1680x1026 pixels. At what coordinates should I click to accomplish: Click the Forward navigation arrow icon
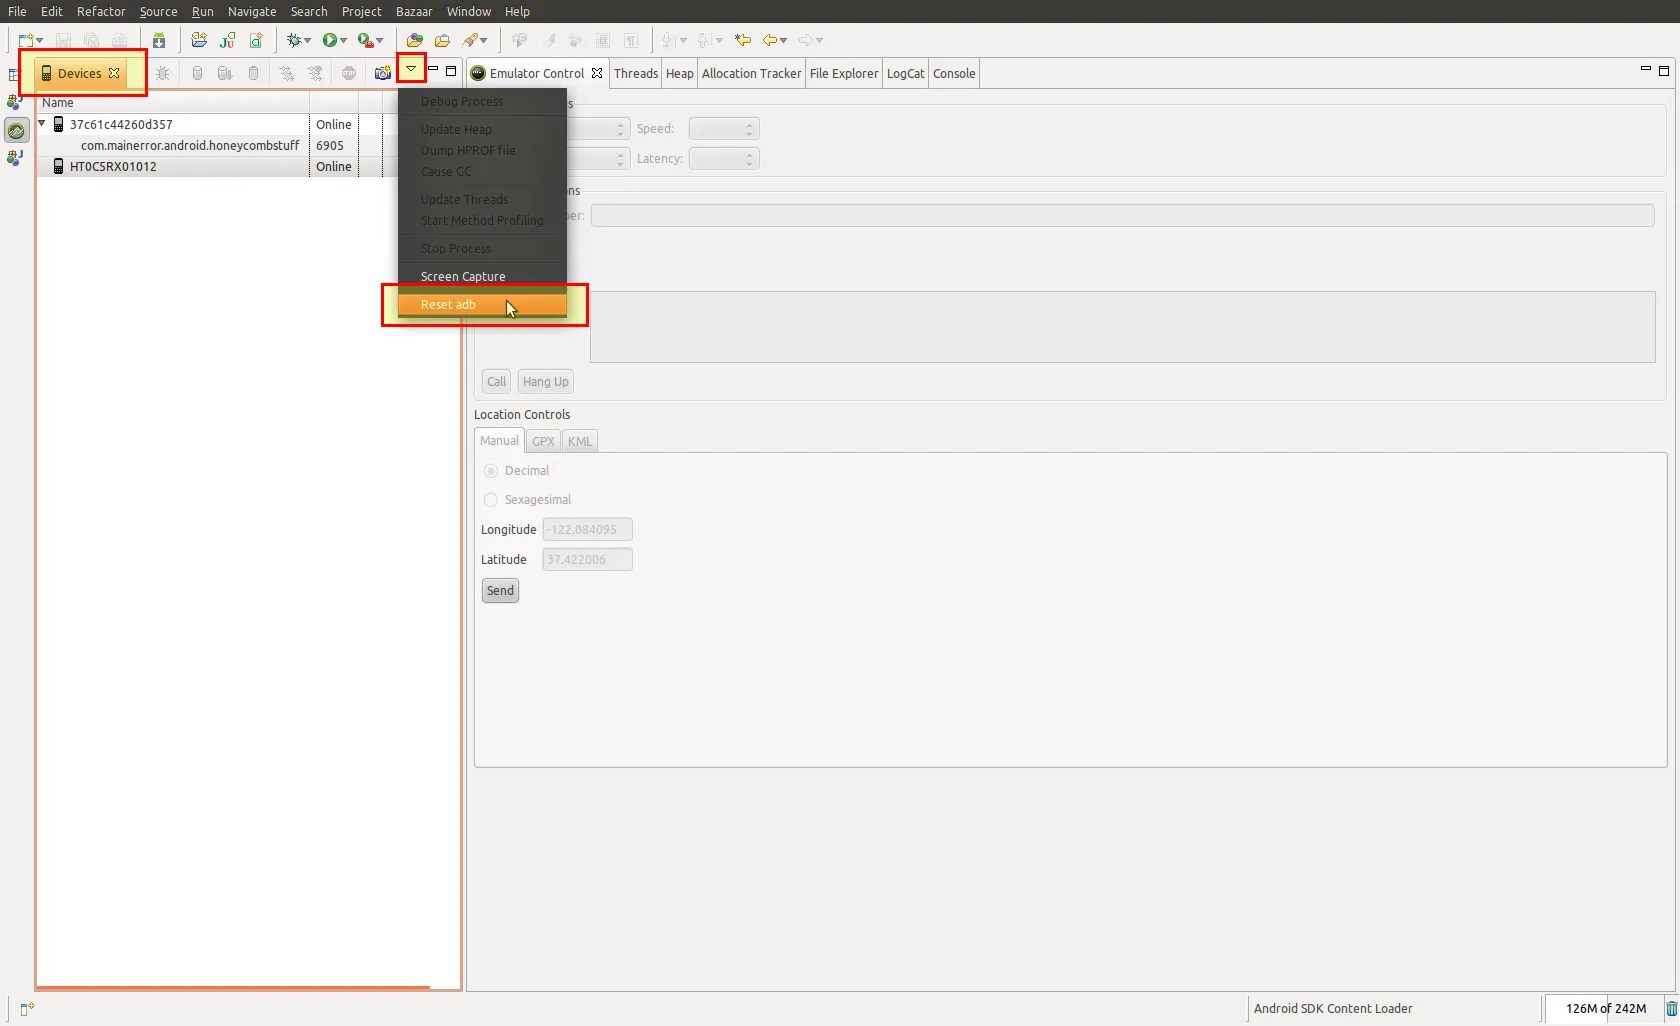click(x=805, y=40)
